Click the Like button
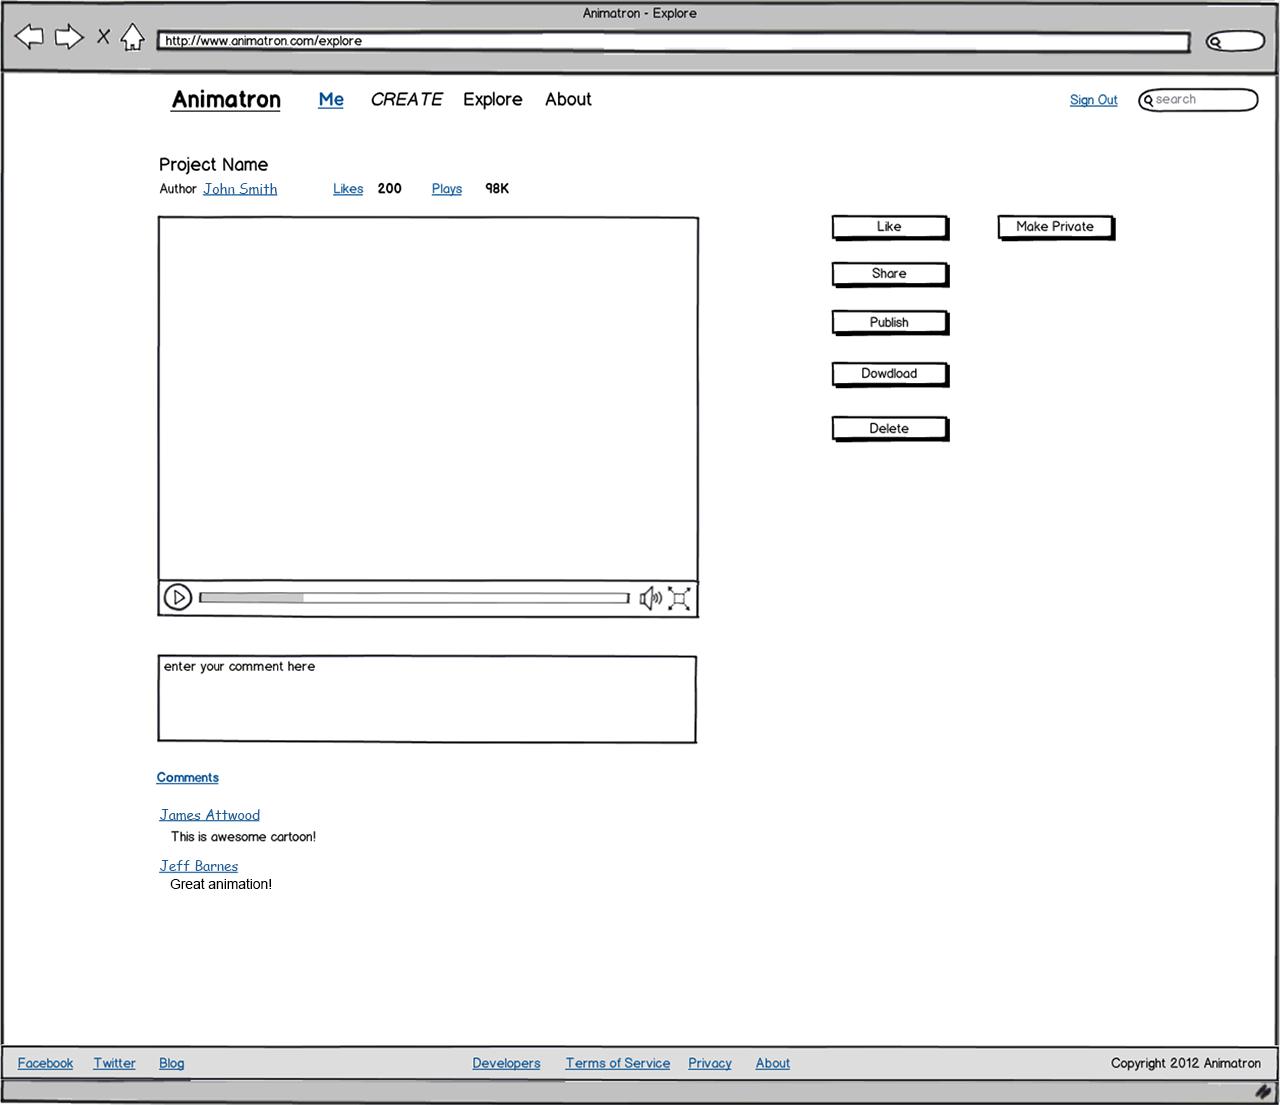1280x1105 pixels. point(889,227)
